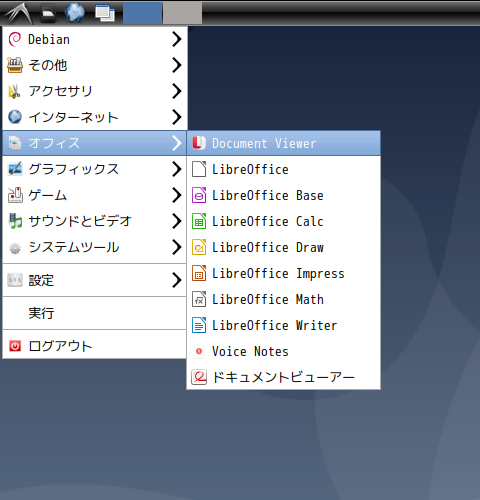Click the LibreOffice Draw yellow icon
The image size is (480, 500).
199,247
